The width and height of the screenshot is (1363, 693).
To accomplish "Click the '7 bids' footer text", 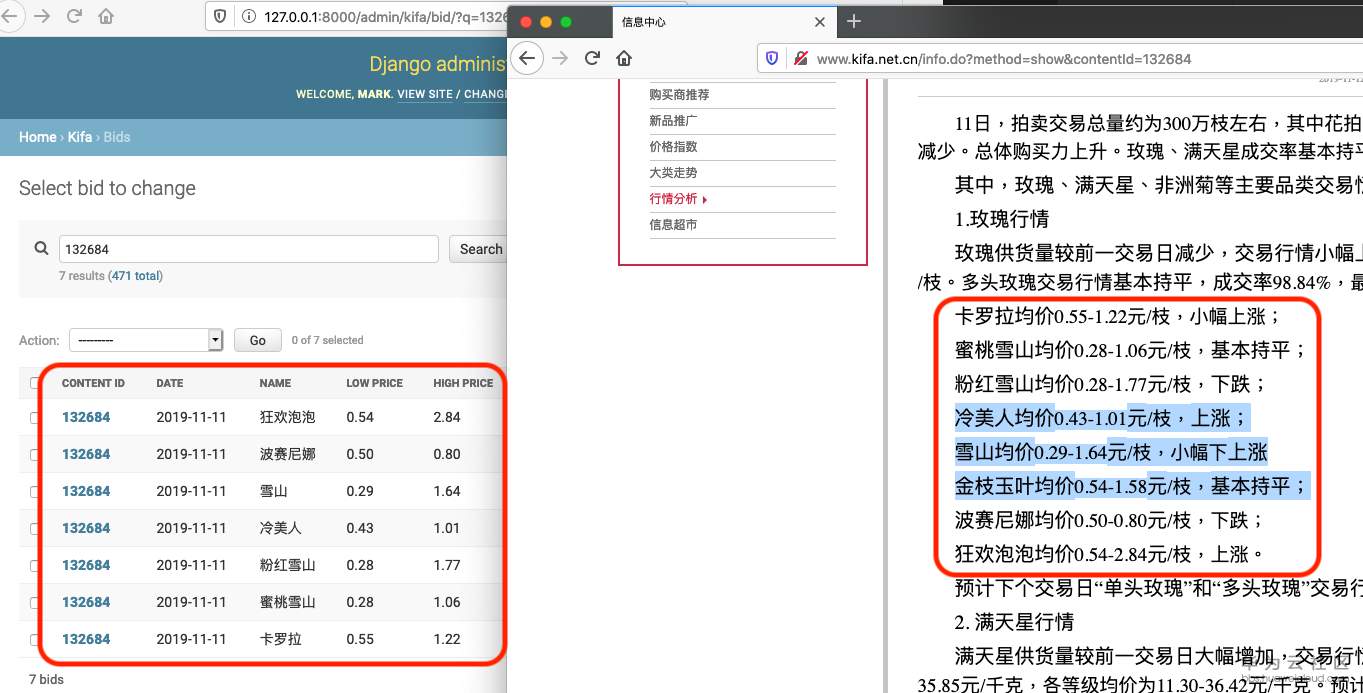I will coord(46,679).
